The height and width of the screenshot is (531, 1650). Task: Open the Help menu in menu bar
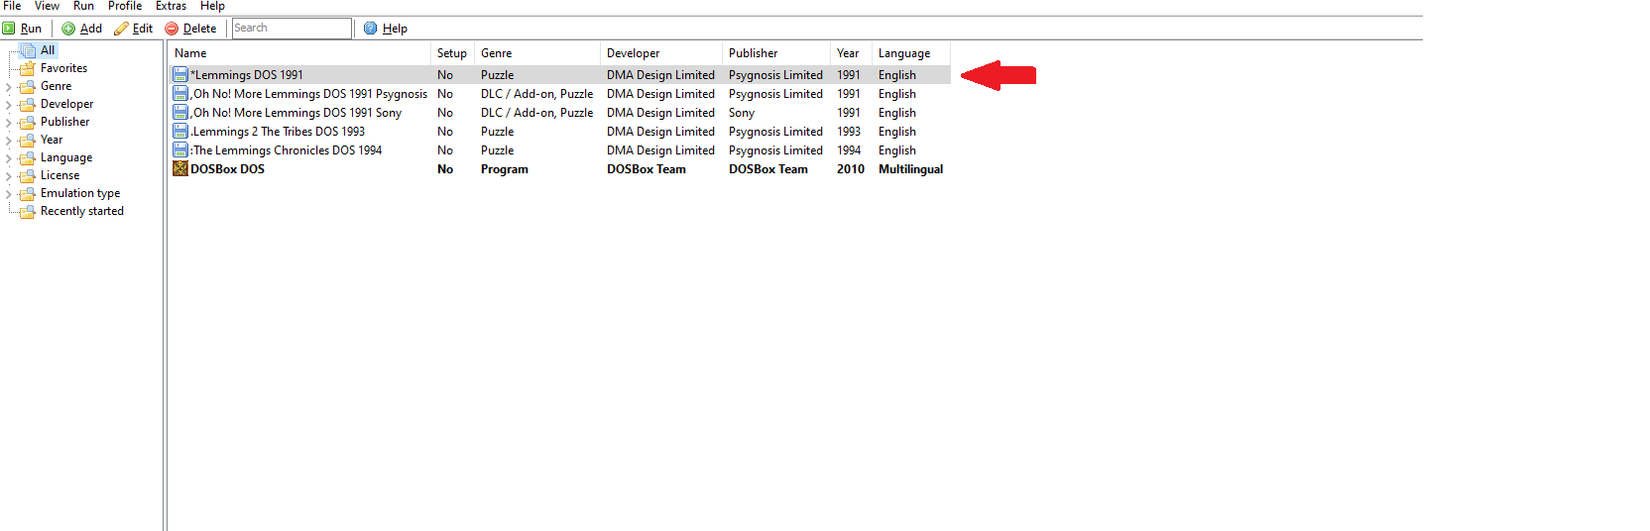(212, 6)
